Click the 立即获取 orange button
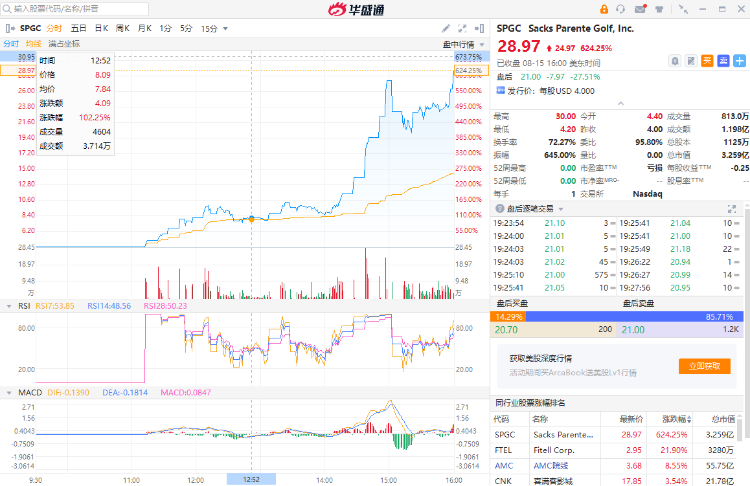The width and height of the screenshot is (750, 486). click(705, 366)
